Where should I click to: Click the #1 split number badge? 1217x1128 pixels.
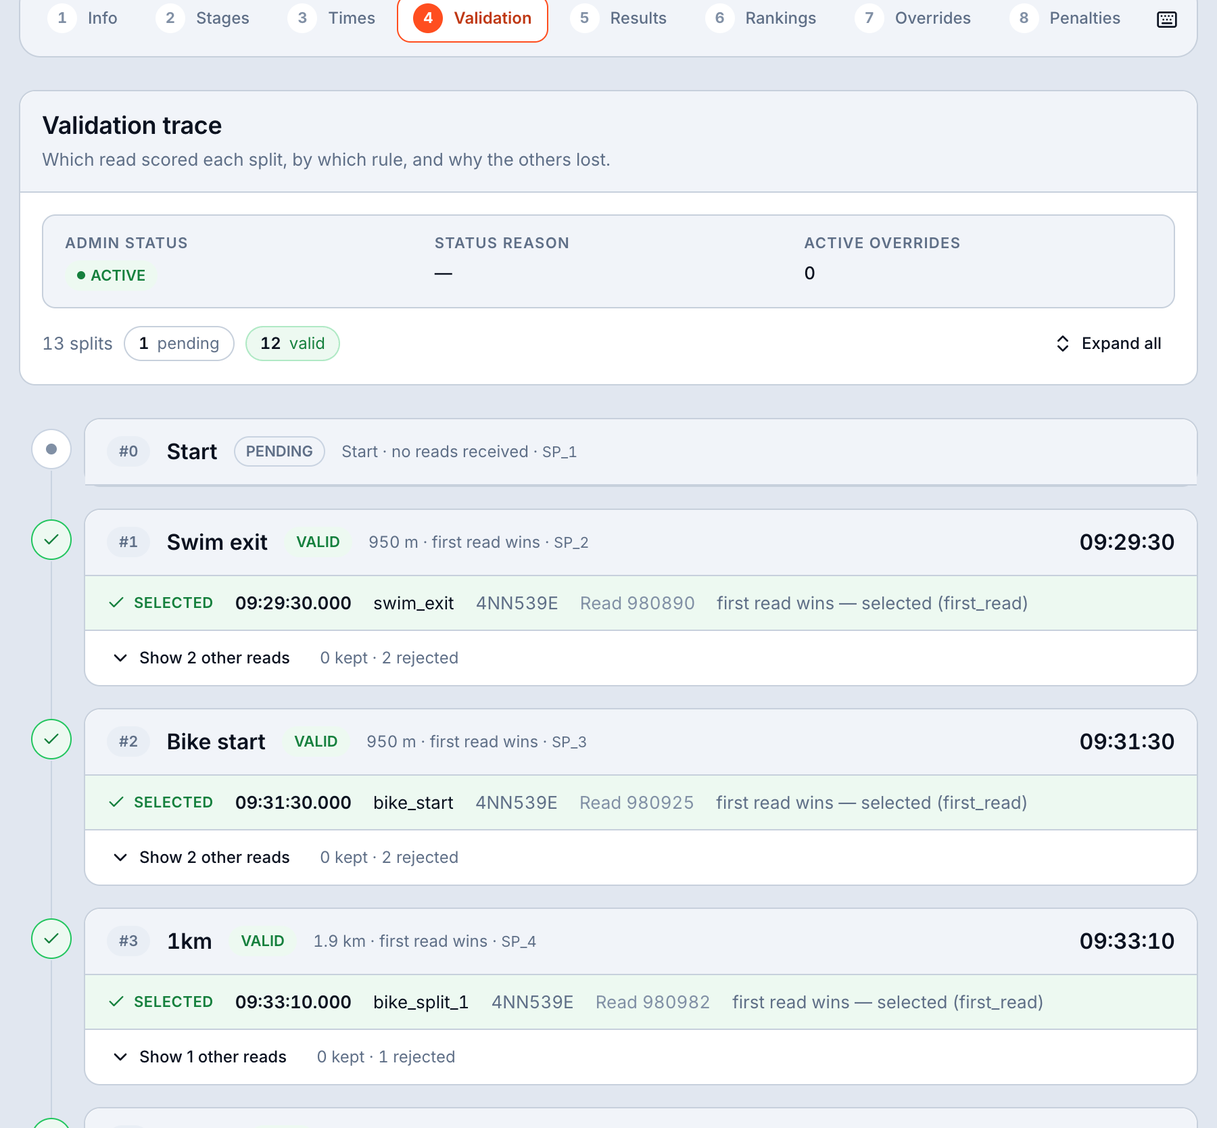click(x=129, y=542)
